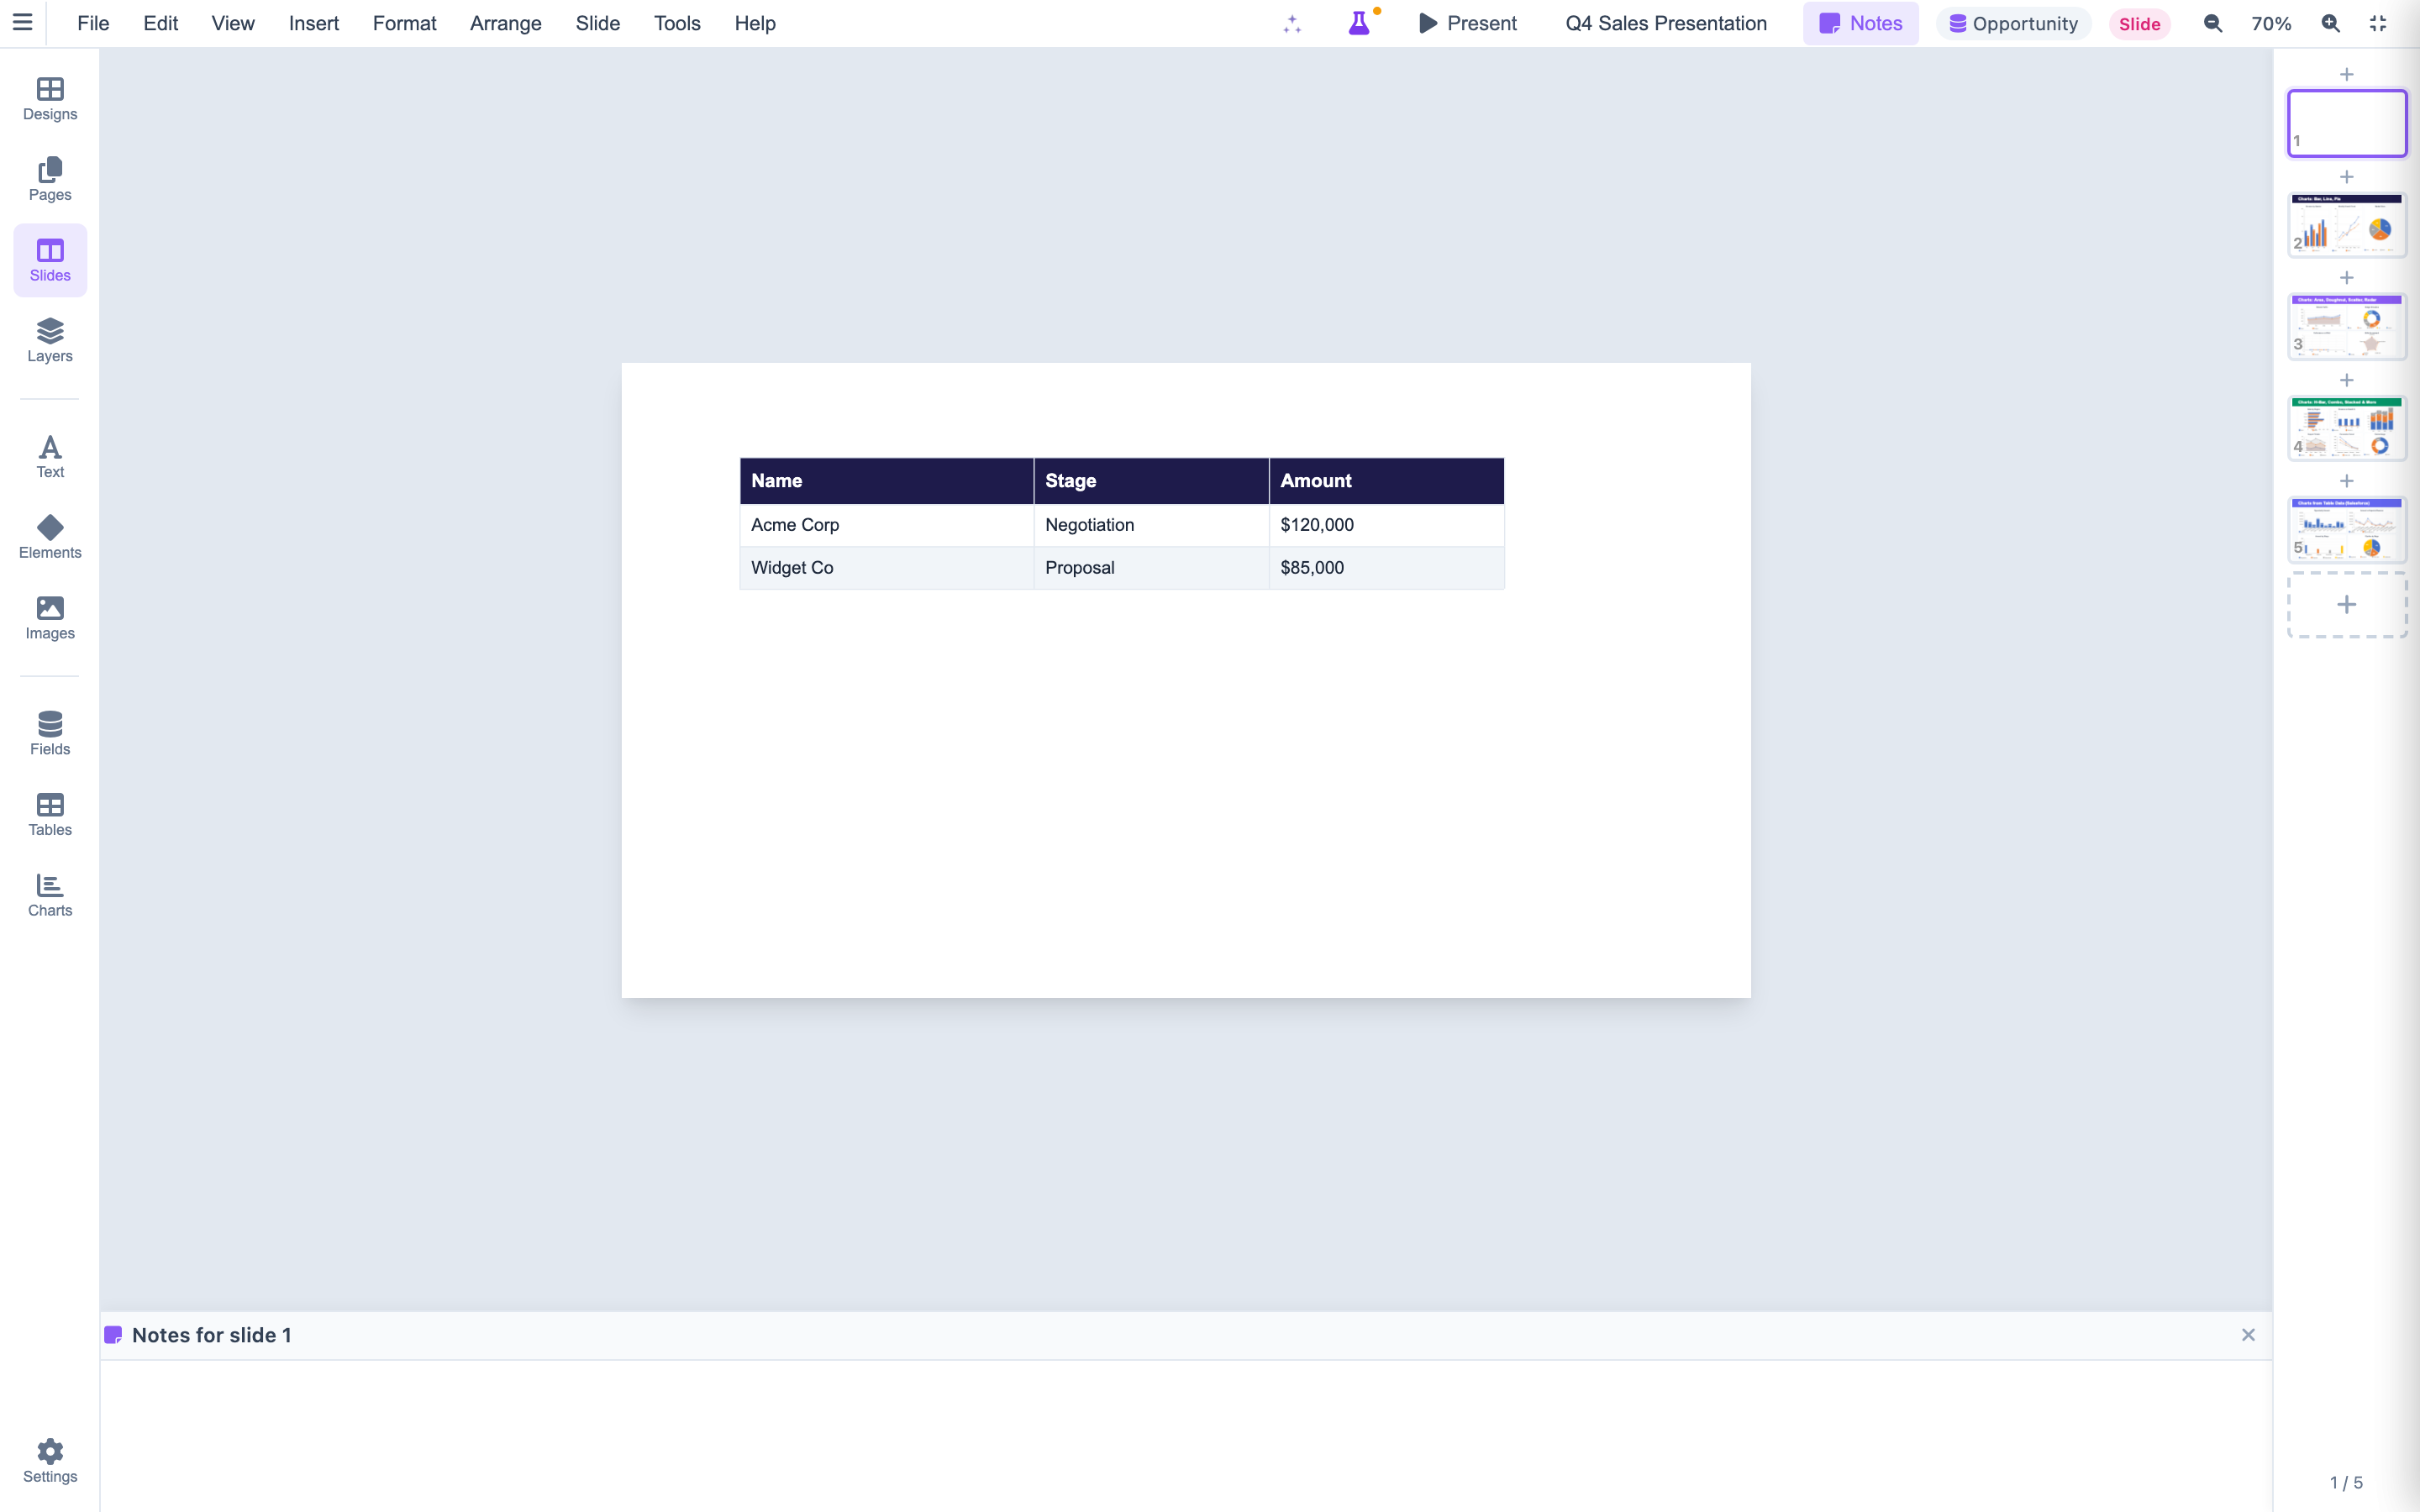This screenshot has width=2420, height=1512.
Task: Select the slide 3 thumbnail
Action: point(2346,326)
